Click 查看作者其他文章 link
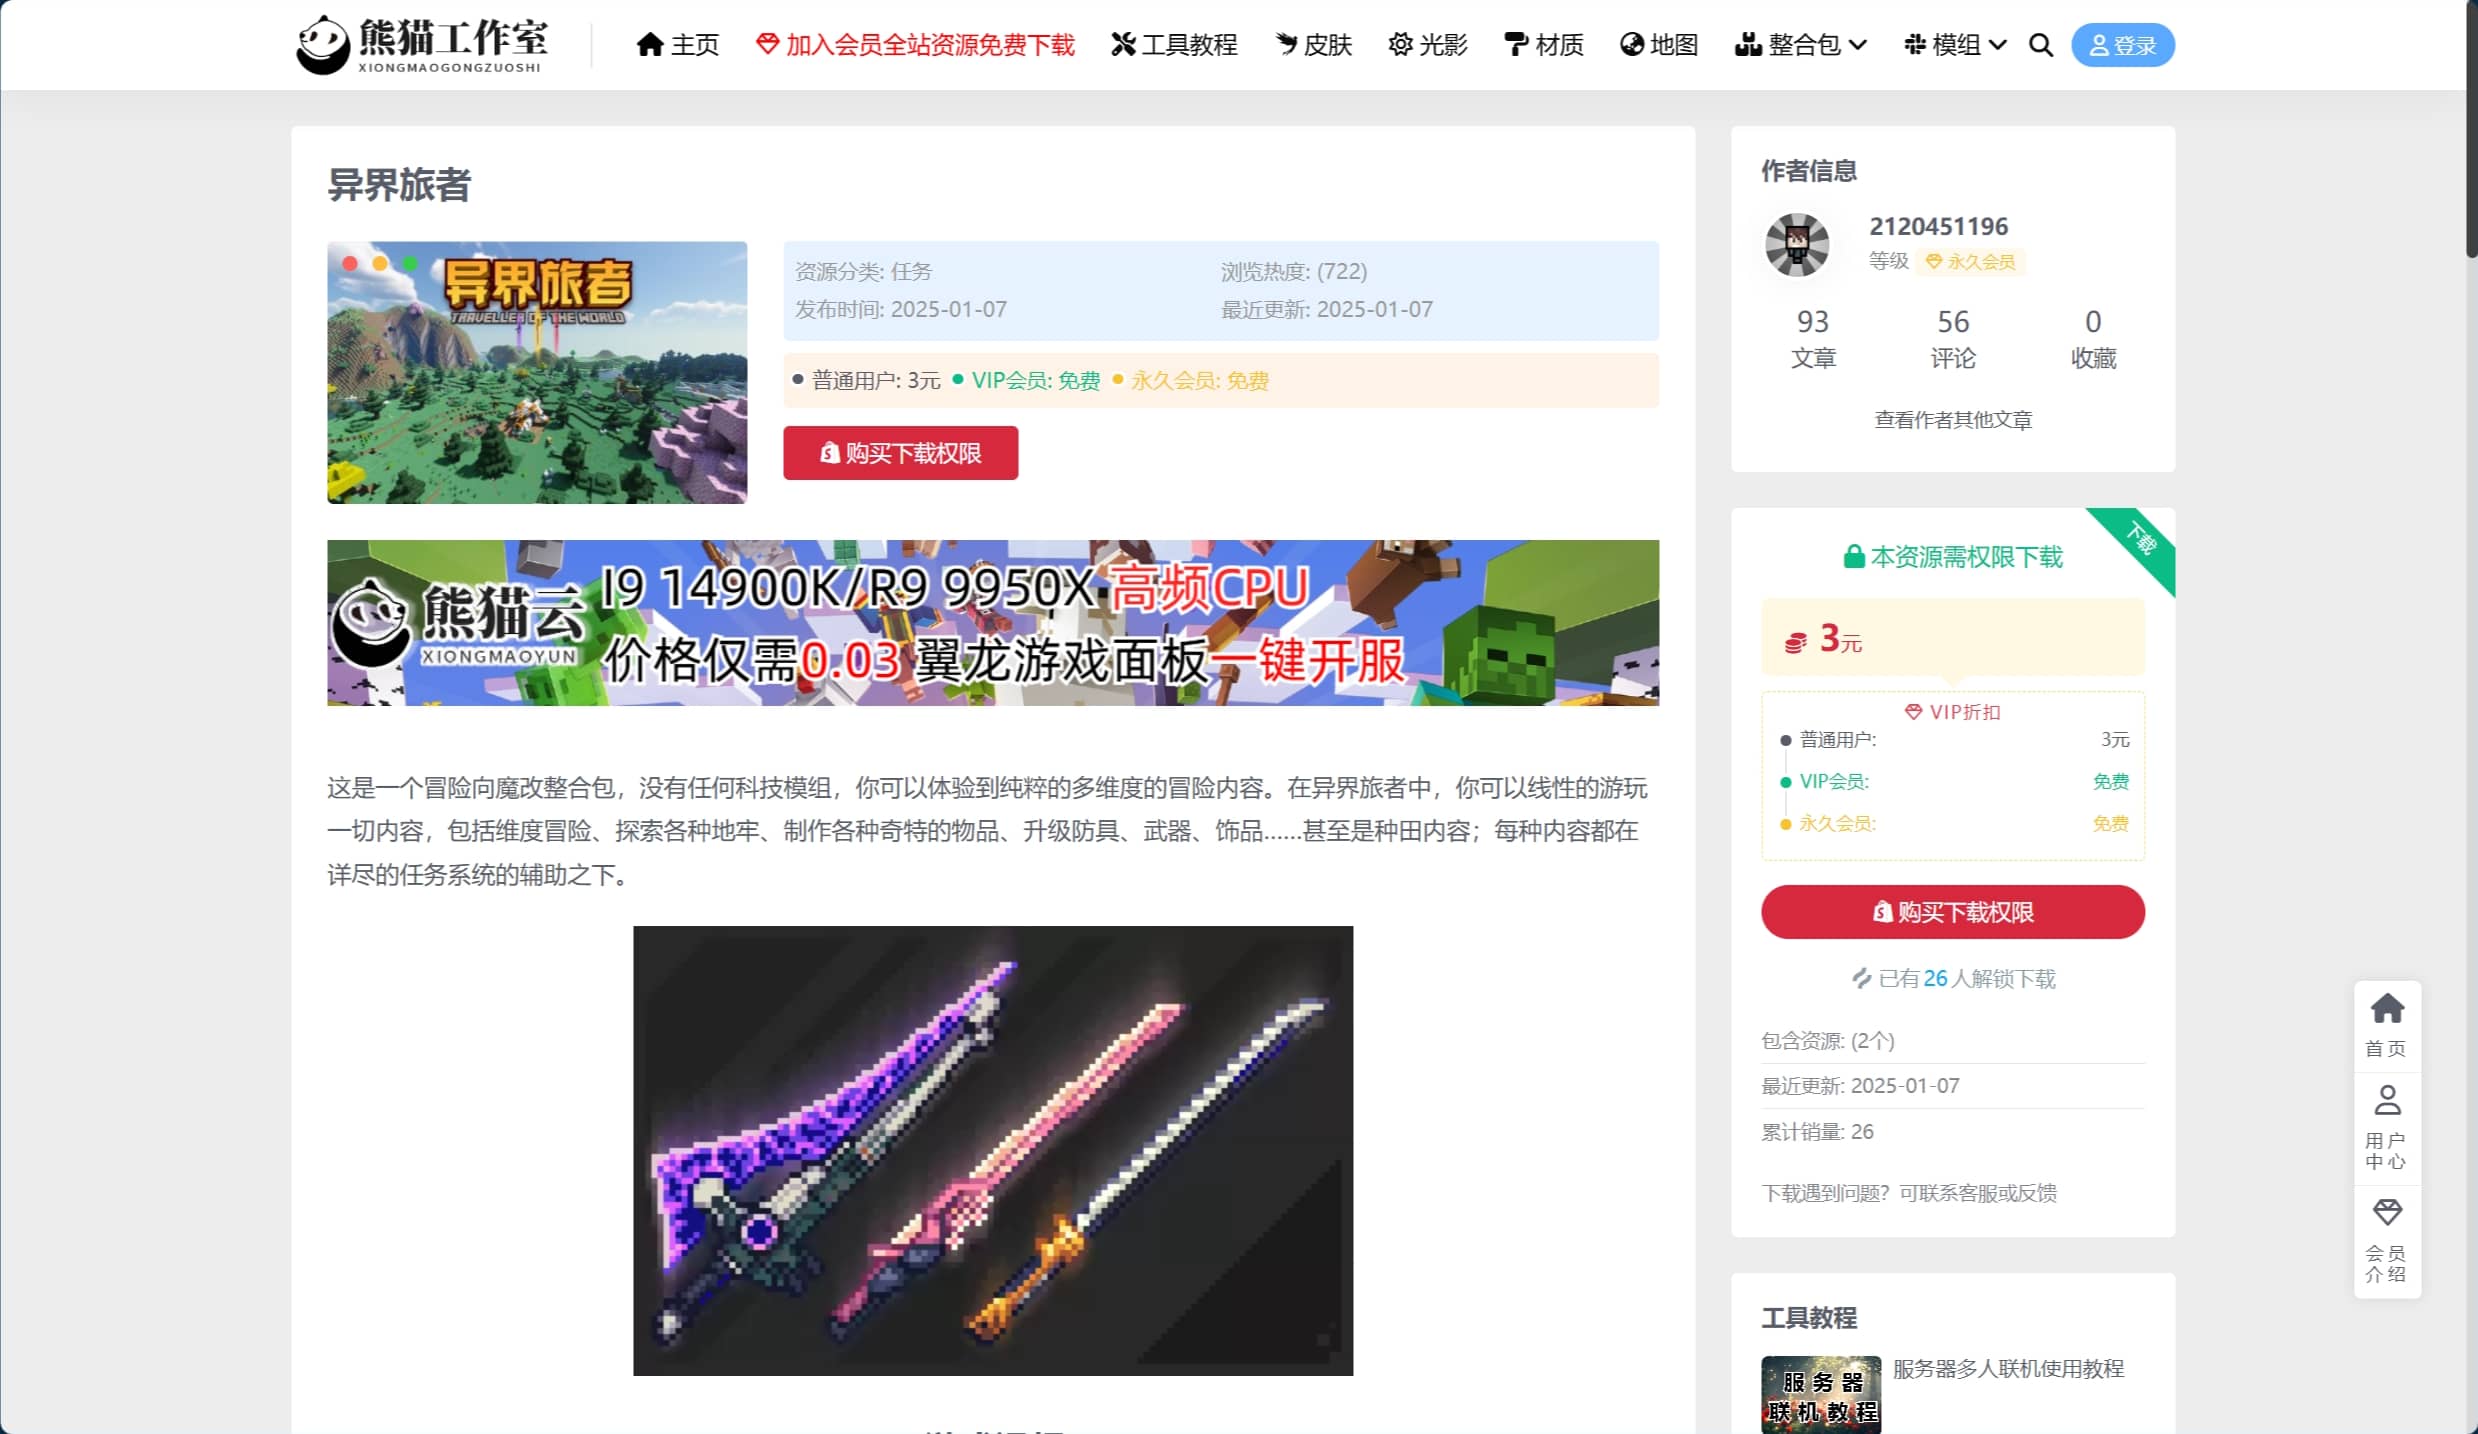The height and width of the screenshot is (1434, 2478). tap(1952, 420)
